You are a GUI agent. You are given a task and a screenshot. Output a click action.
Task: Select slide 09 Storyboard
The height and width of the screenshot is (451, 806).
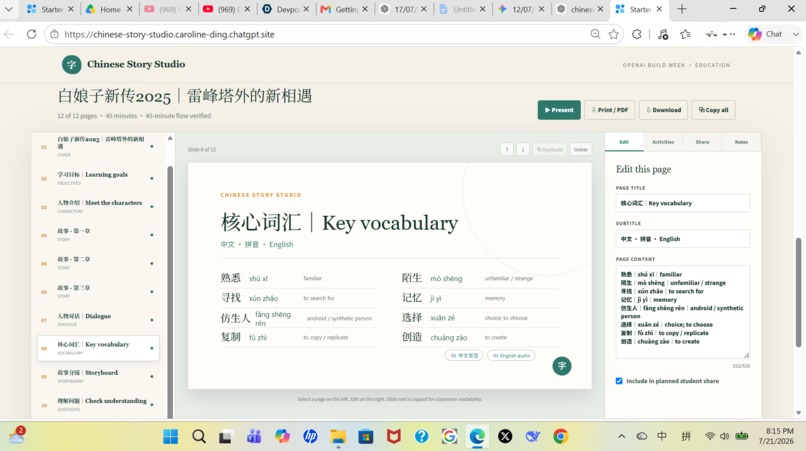click(x=98, y=376)
